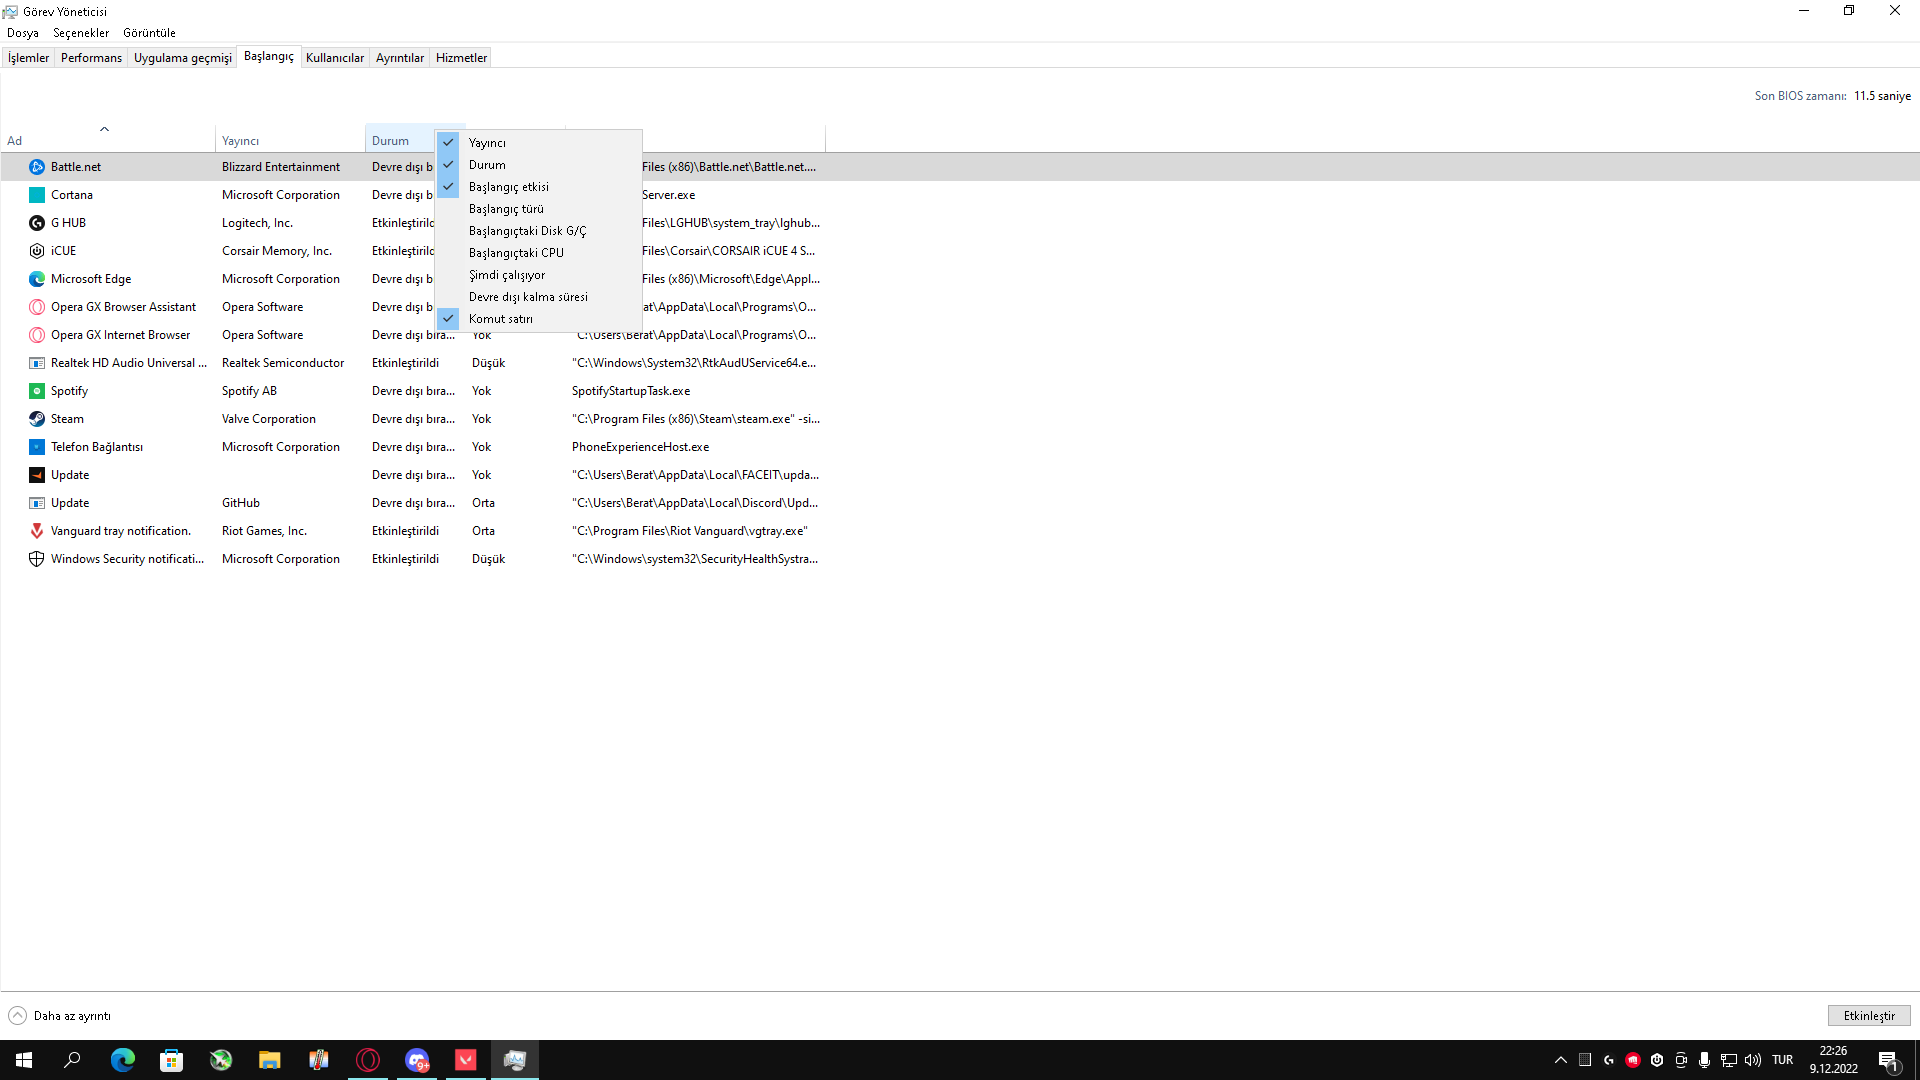Switch to the Ayrıntılar tab
Viewport: 1920px width, 1080px height.
tap(400, 58)
